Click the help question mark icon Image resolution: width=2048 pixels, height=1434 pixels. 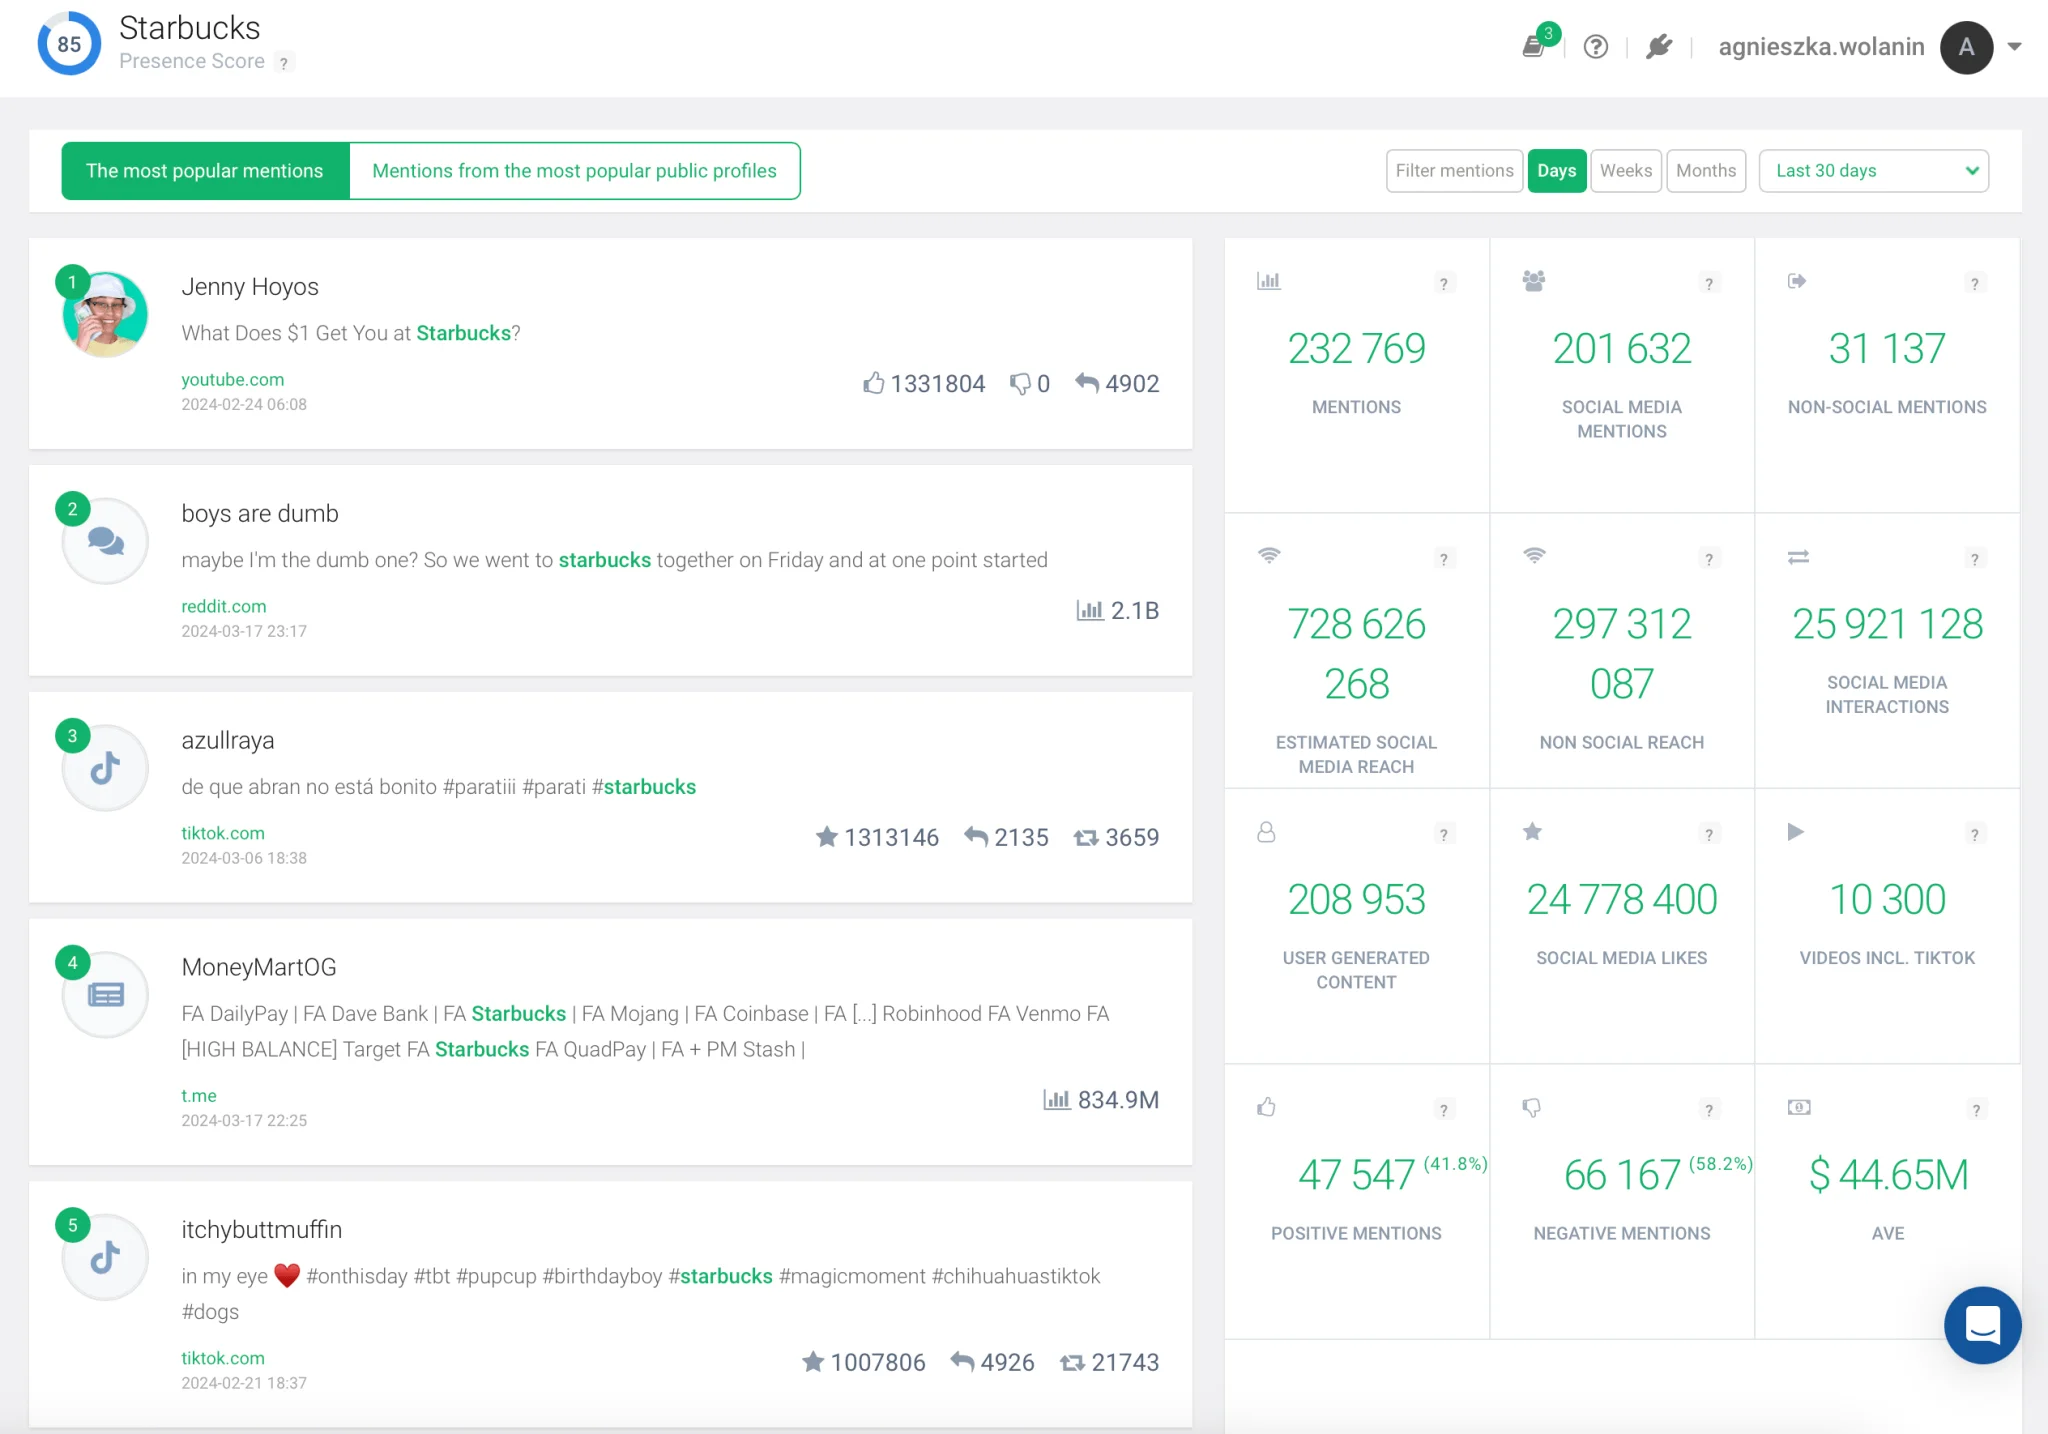pos(1595,47)
